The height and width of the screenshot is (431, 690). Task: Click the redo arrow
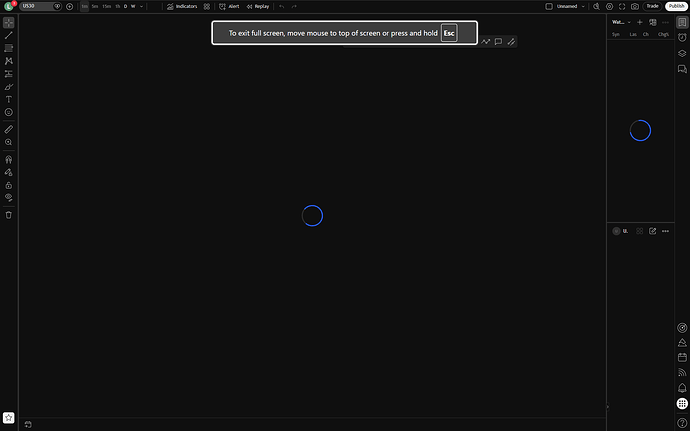click(x=294, y=6)
